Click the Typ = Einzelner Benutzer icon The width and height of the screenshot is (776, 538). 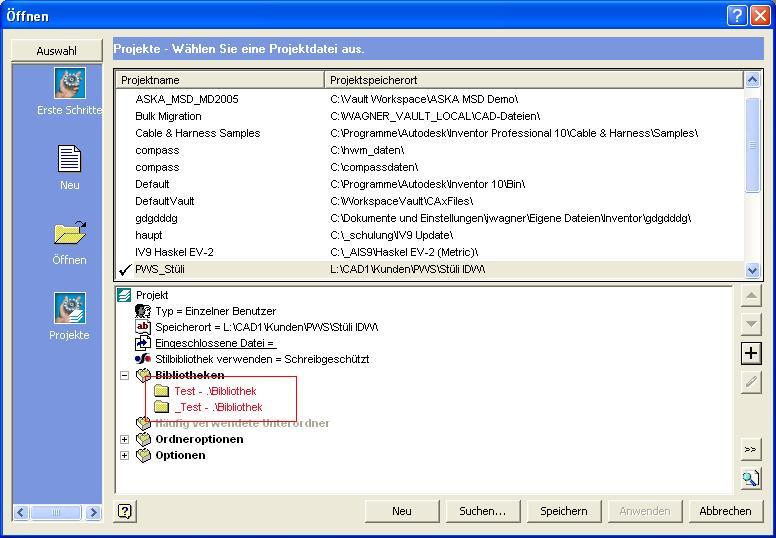pyautogui.click(x=143, y=311)
